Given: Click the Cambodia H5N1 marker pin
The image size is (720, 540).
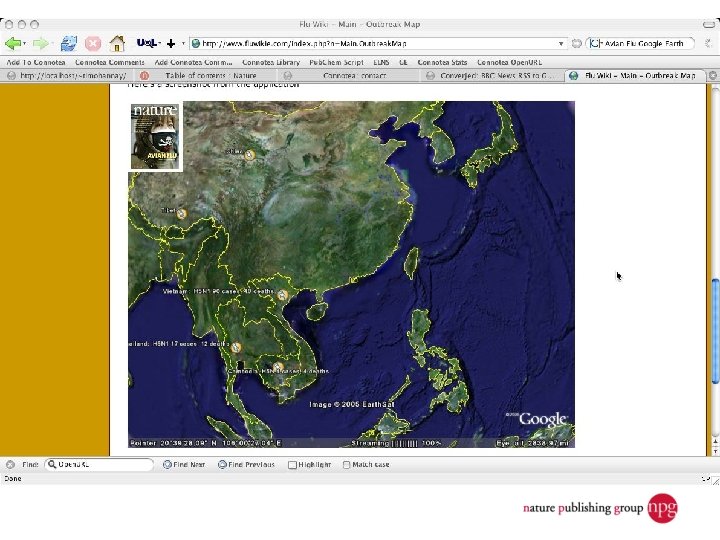Looking at the screenshot, I should click(278, 367).
